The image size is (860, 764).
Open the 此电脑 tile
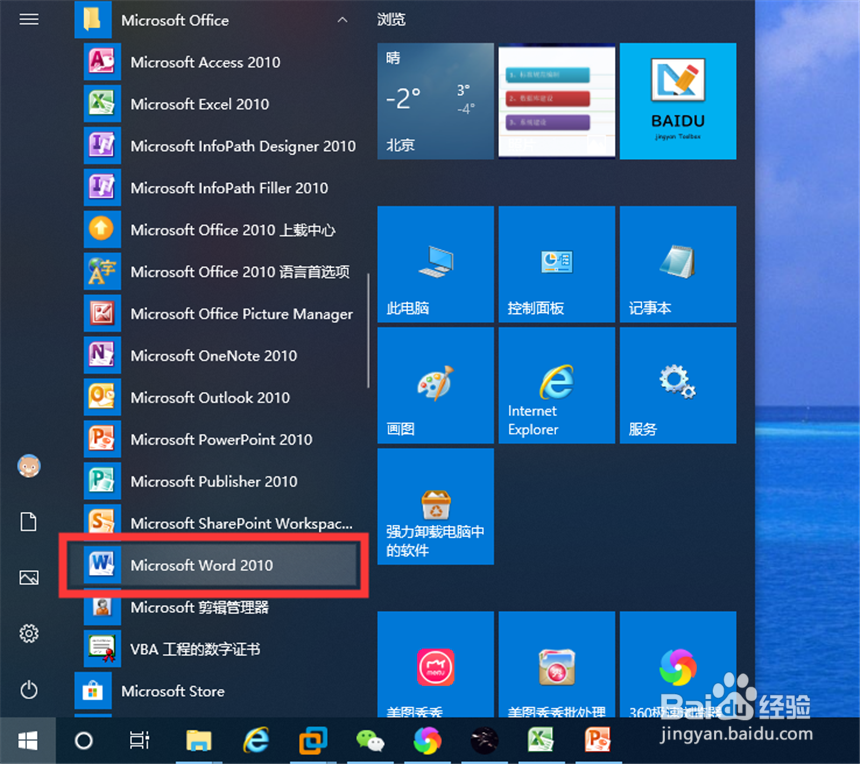pos(435,264)
